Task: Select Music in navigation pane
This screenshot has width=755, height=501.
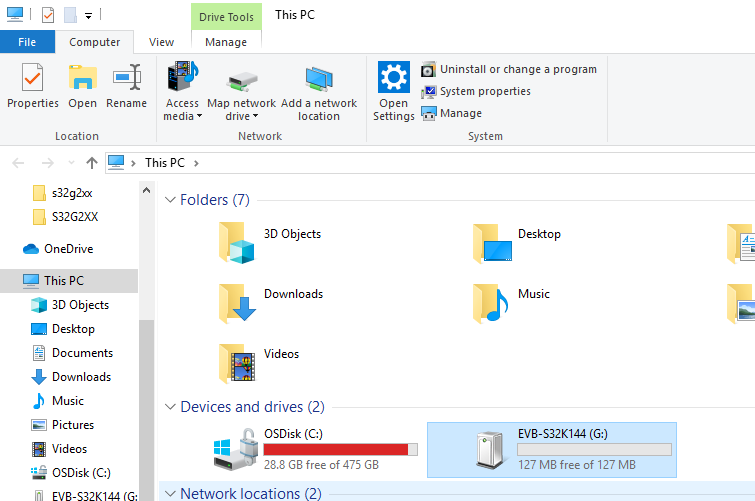Action: coord(58,401)
